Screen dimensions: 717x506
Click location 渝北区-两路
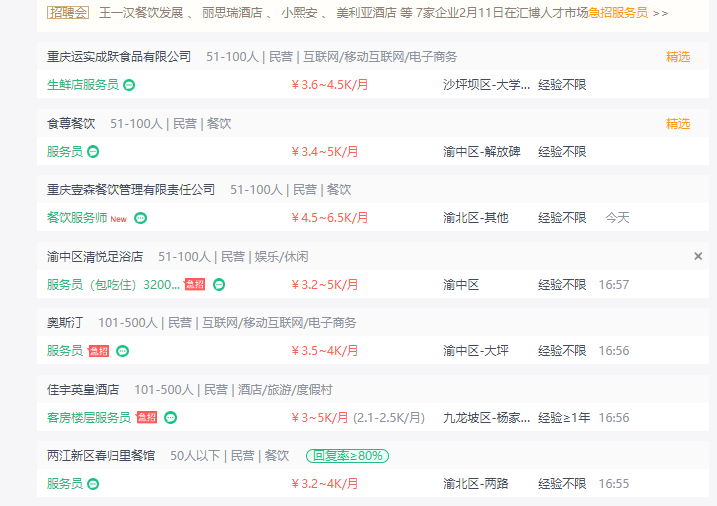[x=476, y=484]
